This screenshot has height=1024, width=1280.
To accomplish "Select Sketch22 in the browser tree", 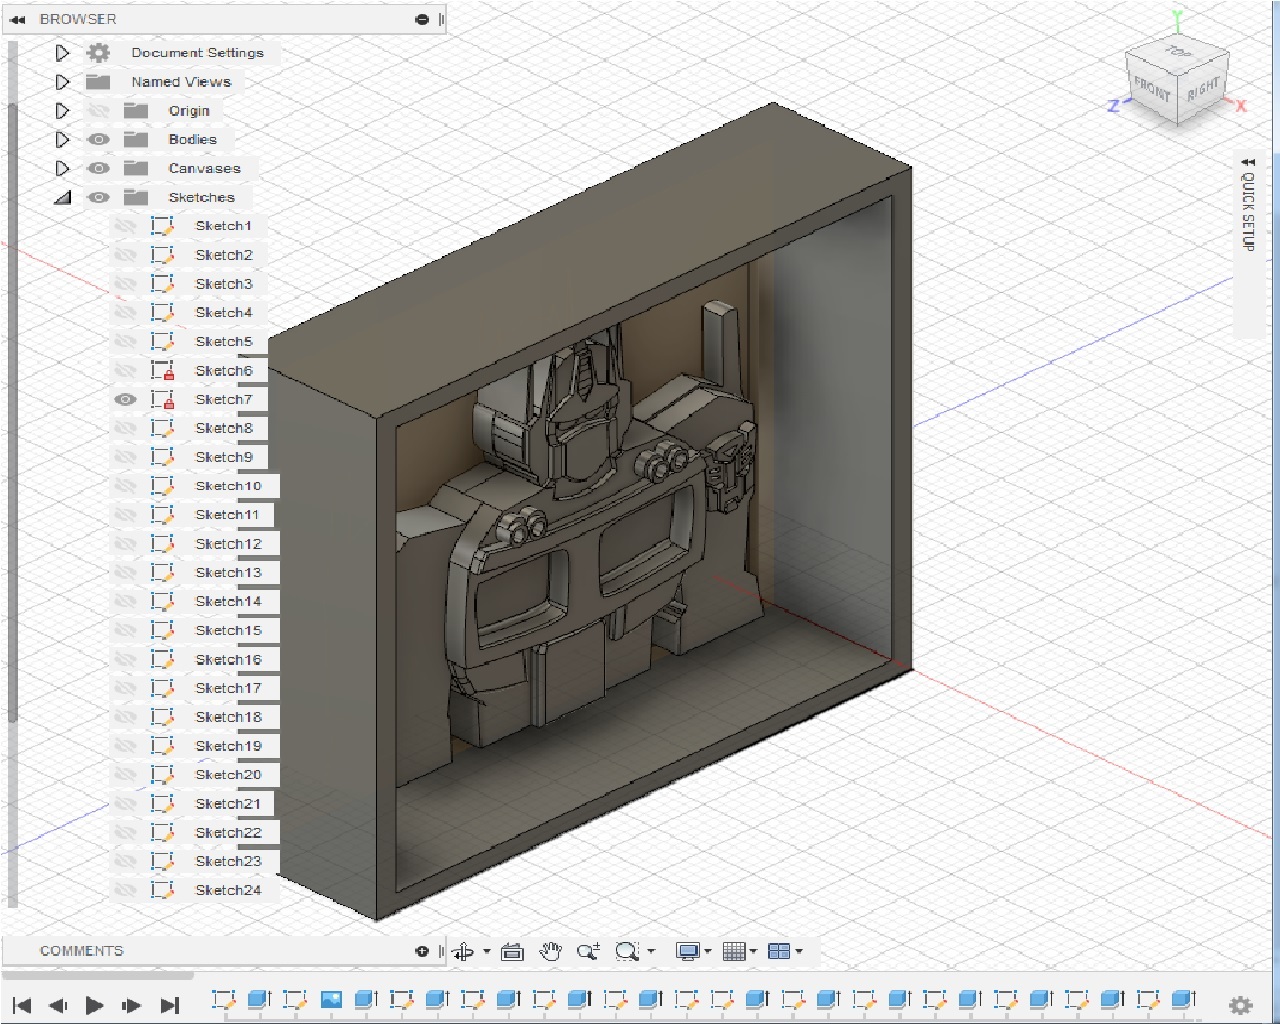I will coord(228,832).
